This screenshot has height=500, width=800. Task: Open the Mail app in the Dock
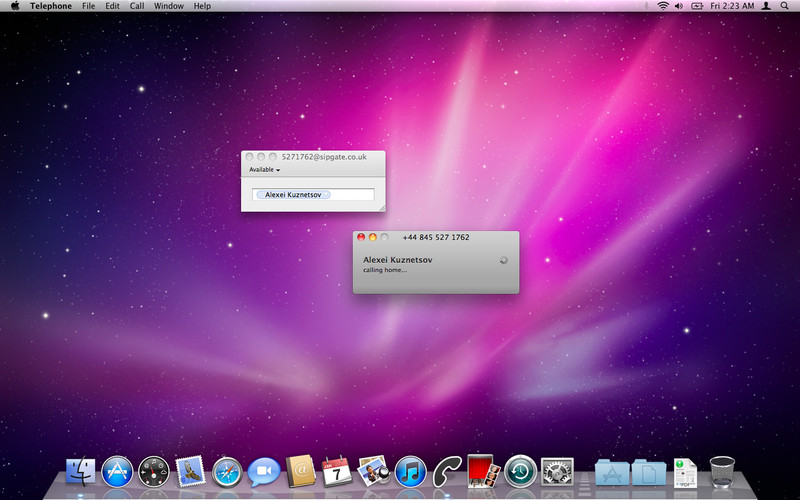[x=191, y=471]
